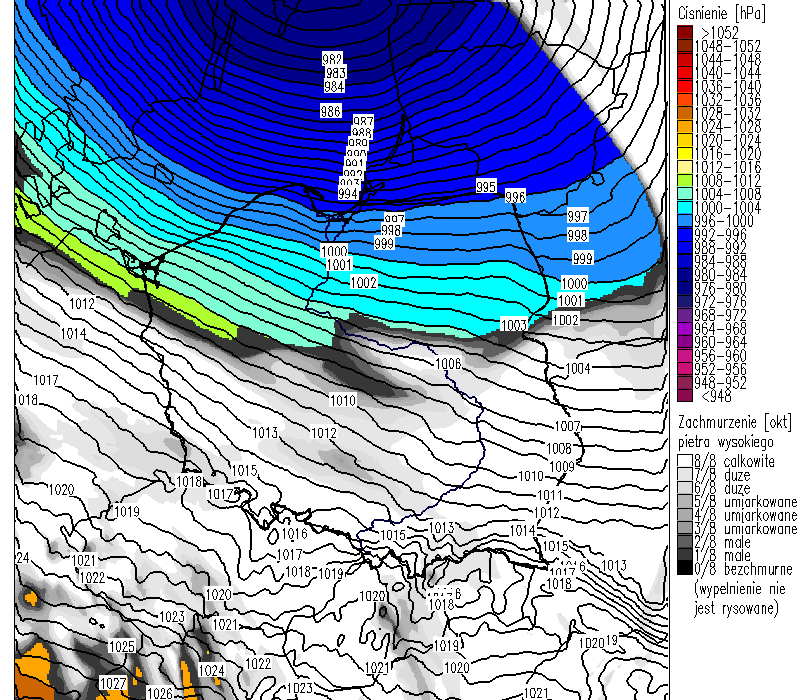Click the 1006 isobar label
800x700 pixels.
click(448, 364)
